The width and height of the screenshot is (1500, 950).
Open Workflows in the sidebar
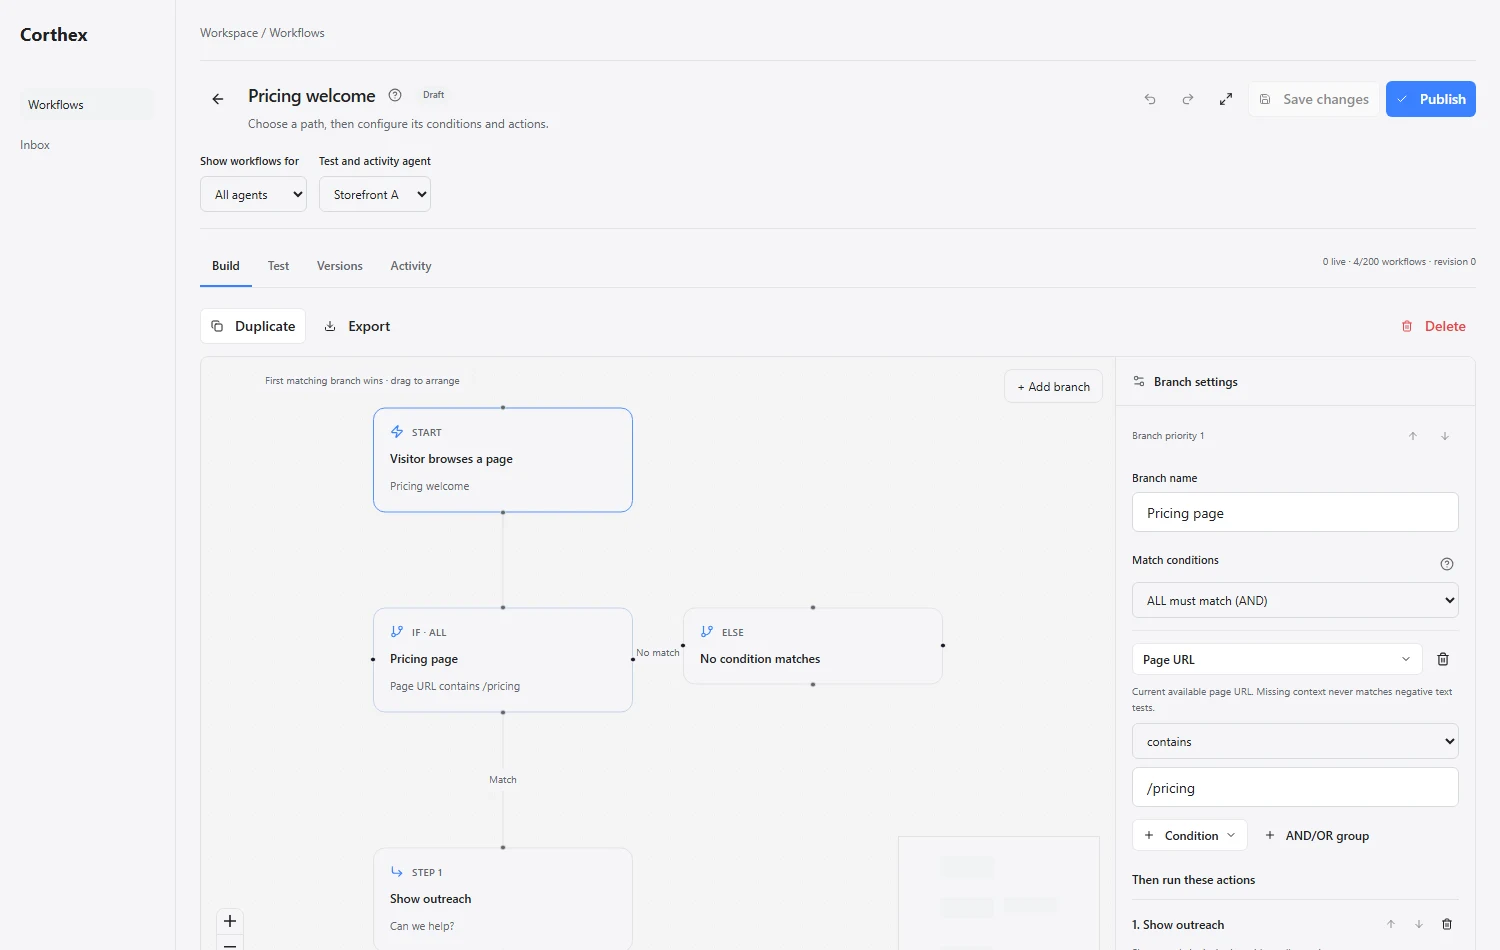(x=87, y=105)
